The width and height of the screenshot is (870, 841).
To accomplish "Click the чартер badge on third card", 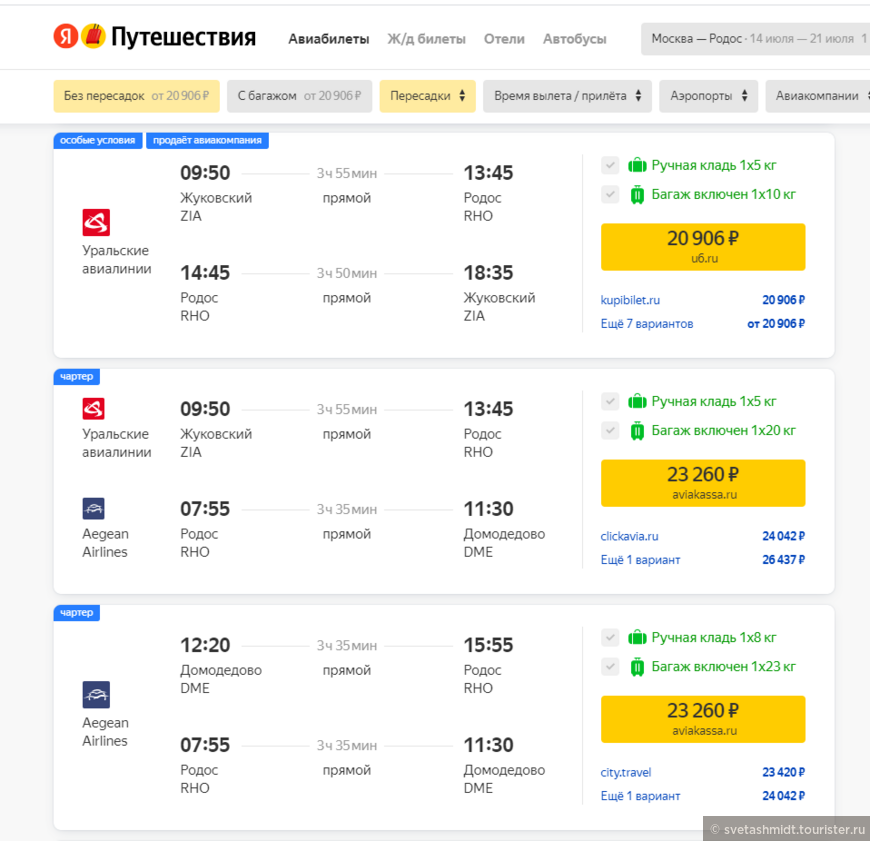I will point(77,612).
